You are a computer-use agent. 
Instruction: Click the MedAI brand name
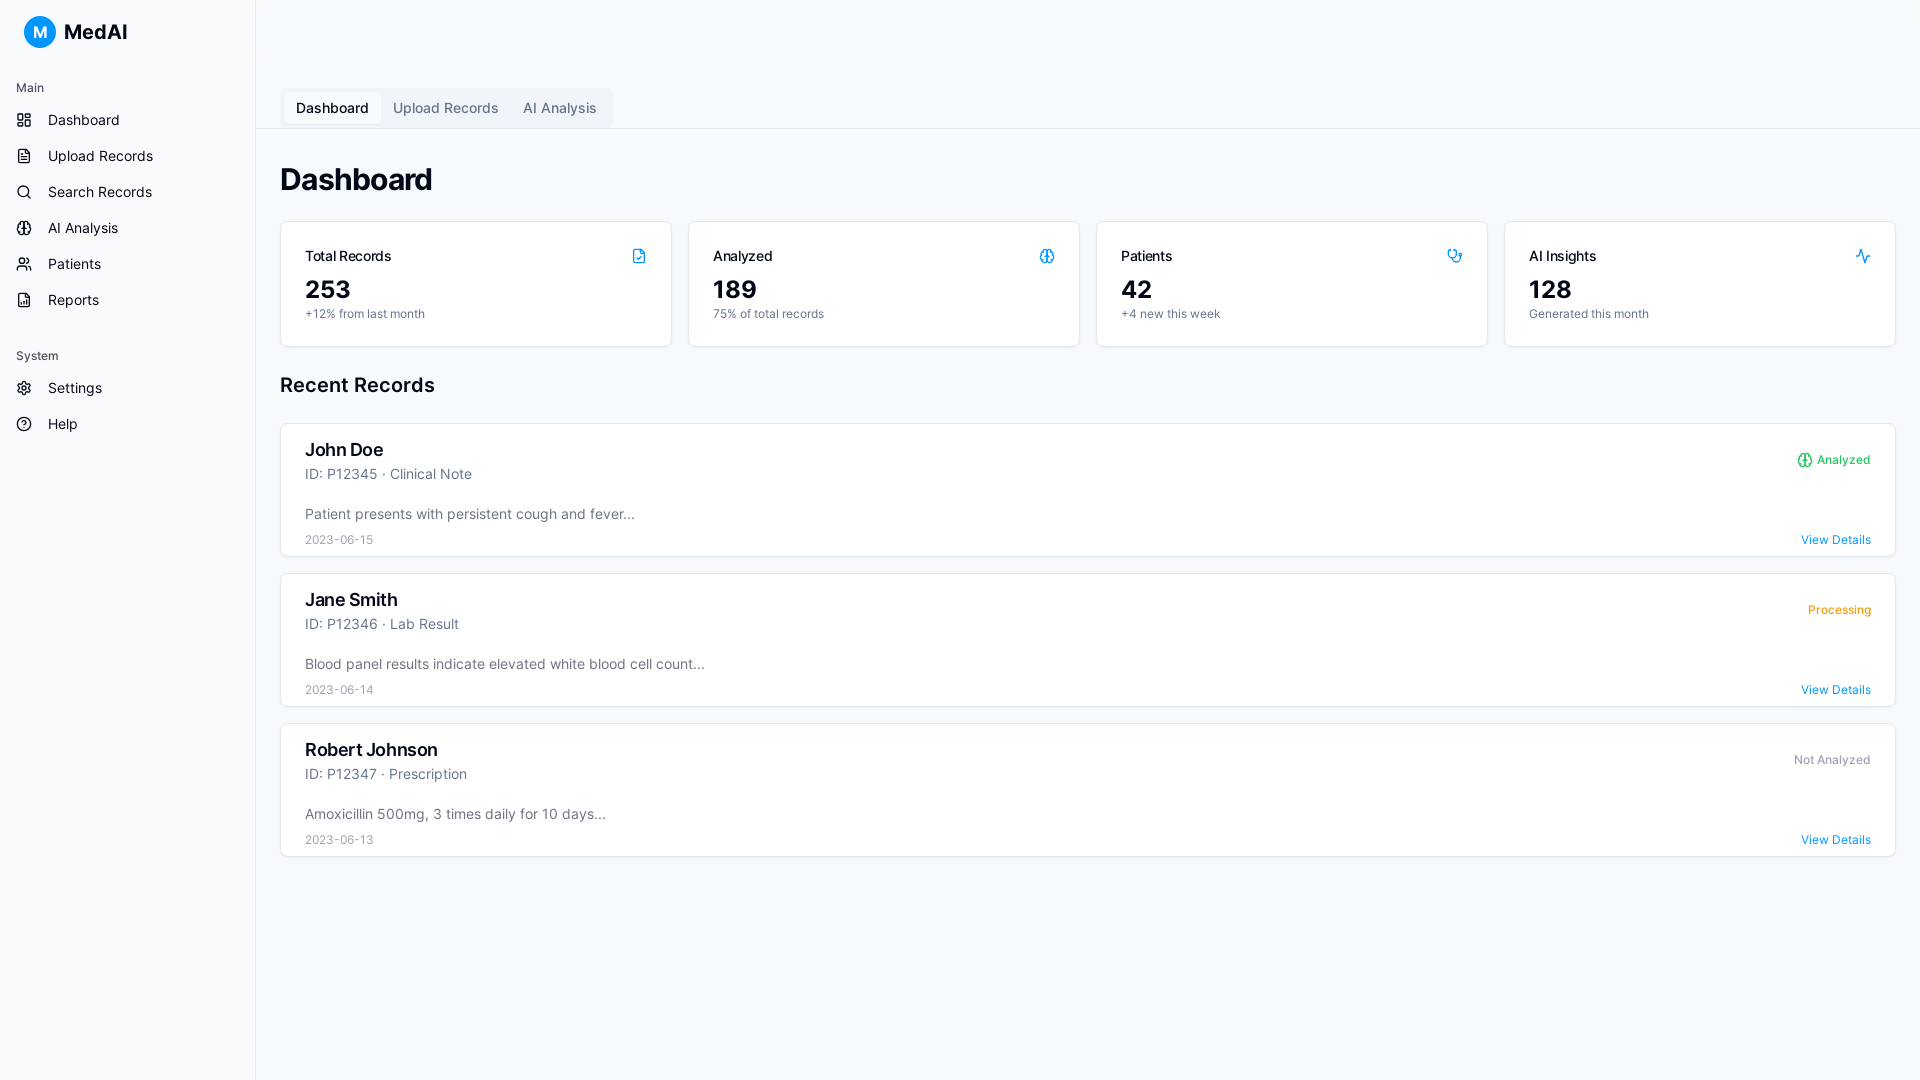[95, 32]
